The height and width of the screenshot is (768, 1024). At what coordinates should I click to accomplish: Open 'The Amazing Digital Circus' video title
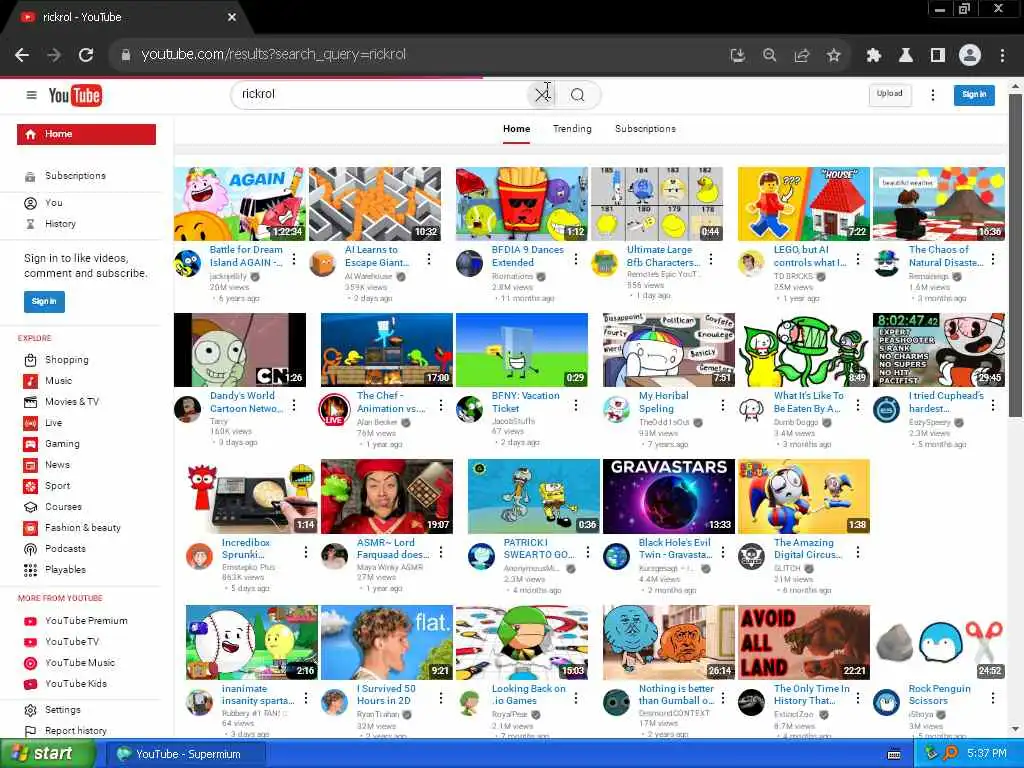[x=808, y=548]
